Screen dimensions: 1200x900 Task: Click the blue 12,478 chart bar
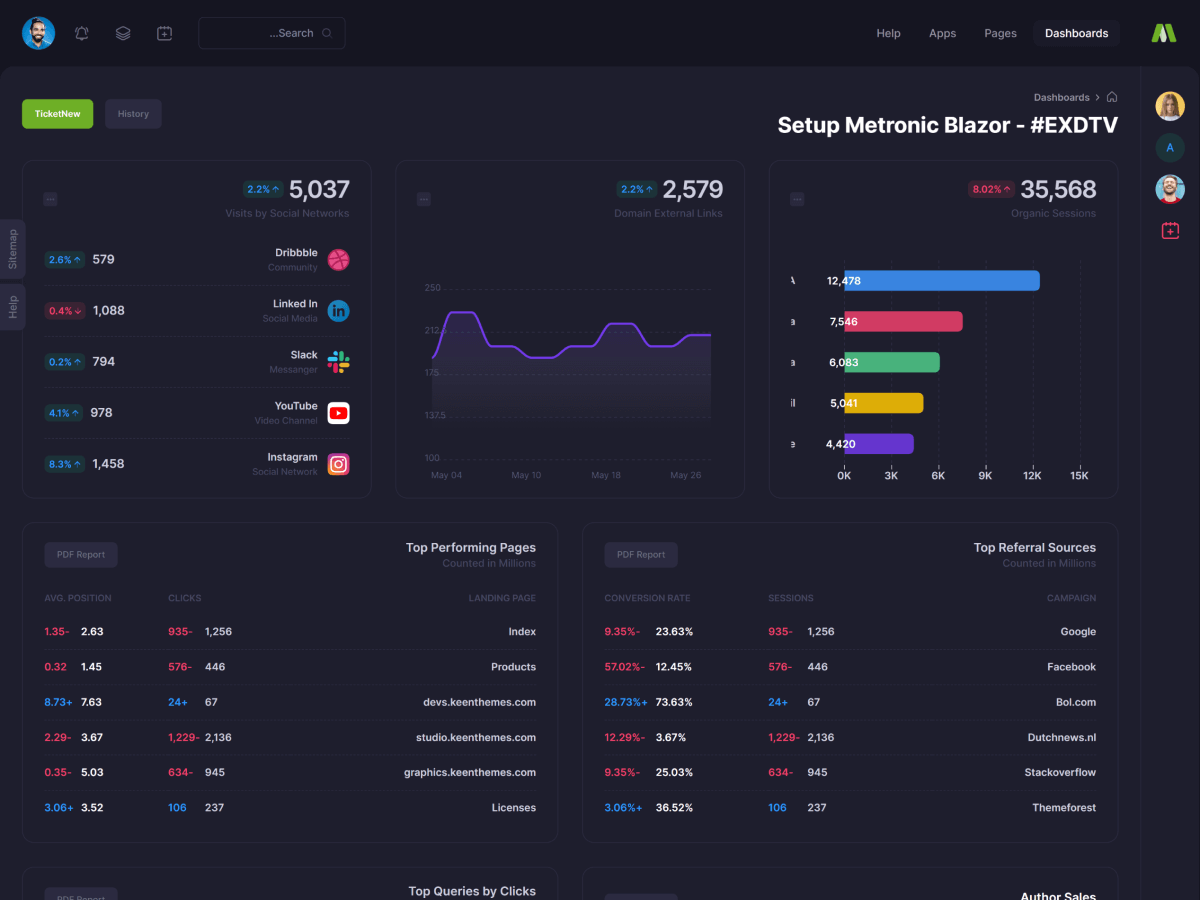pyautogui.click(x=940, y=281)
